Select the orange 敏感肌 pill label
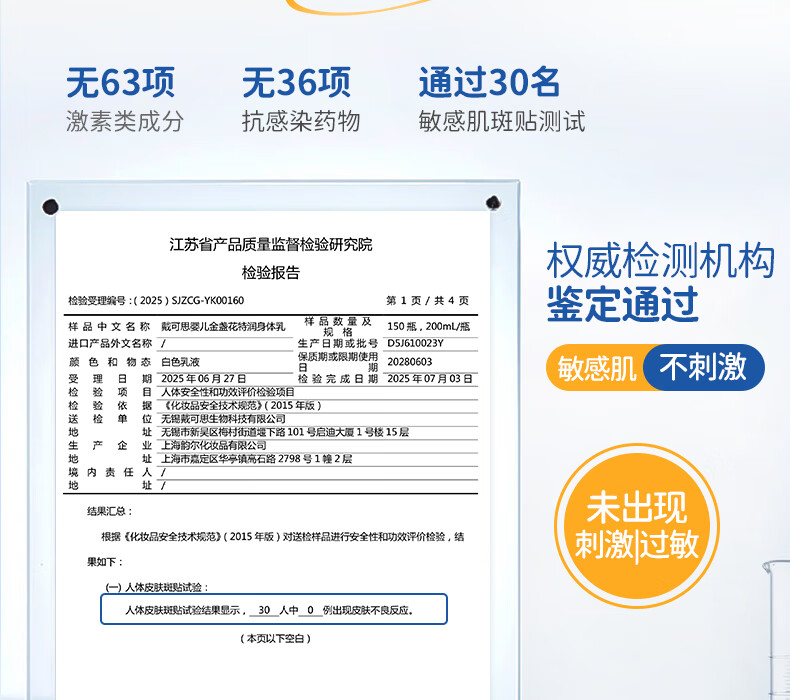The image size is (790, 700). point(598,368)
